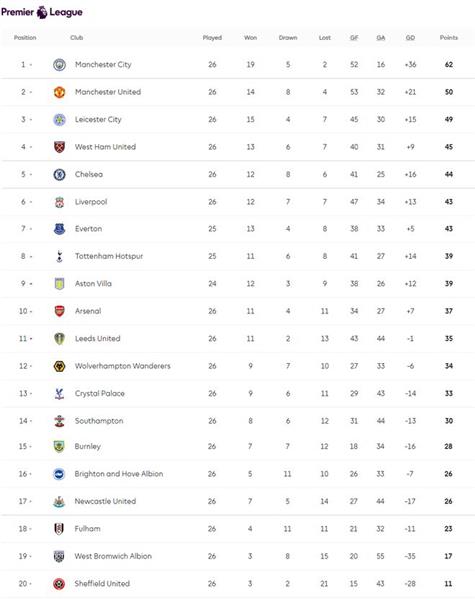
Task: Click the Manchester United club crest
Action: 59,92
